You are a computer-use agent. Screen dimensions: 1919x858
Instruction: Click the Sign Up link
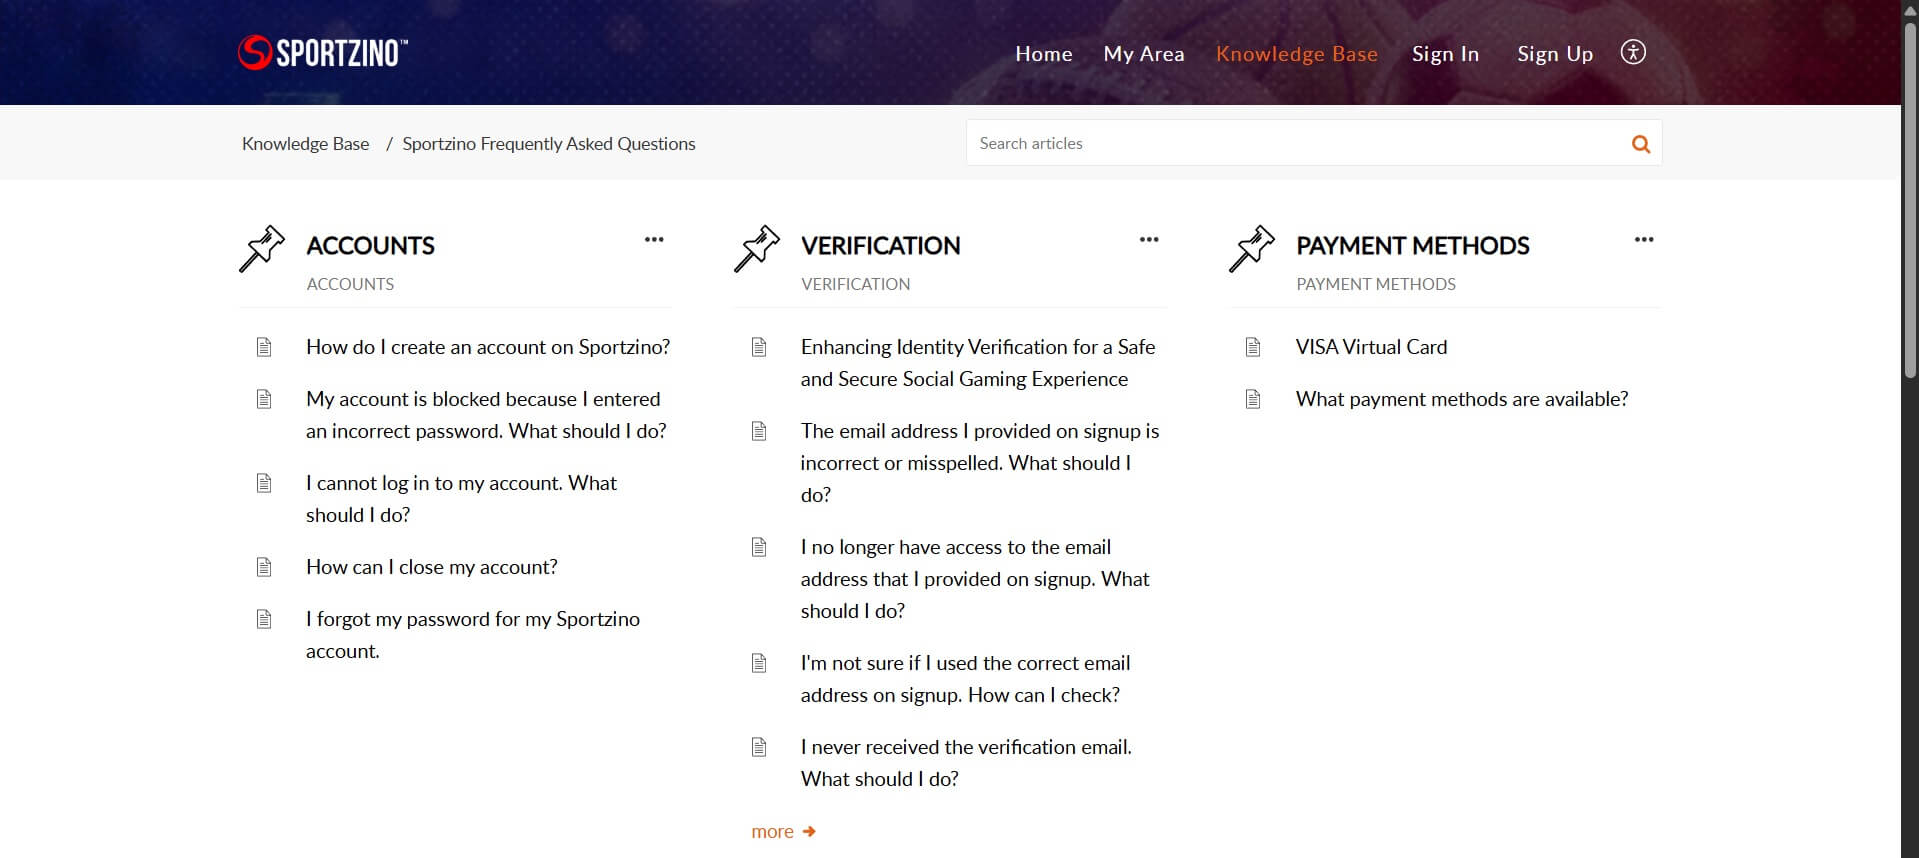[1555, 54]
